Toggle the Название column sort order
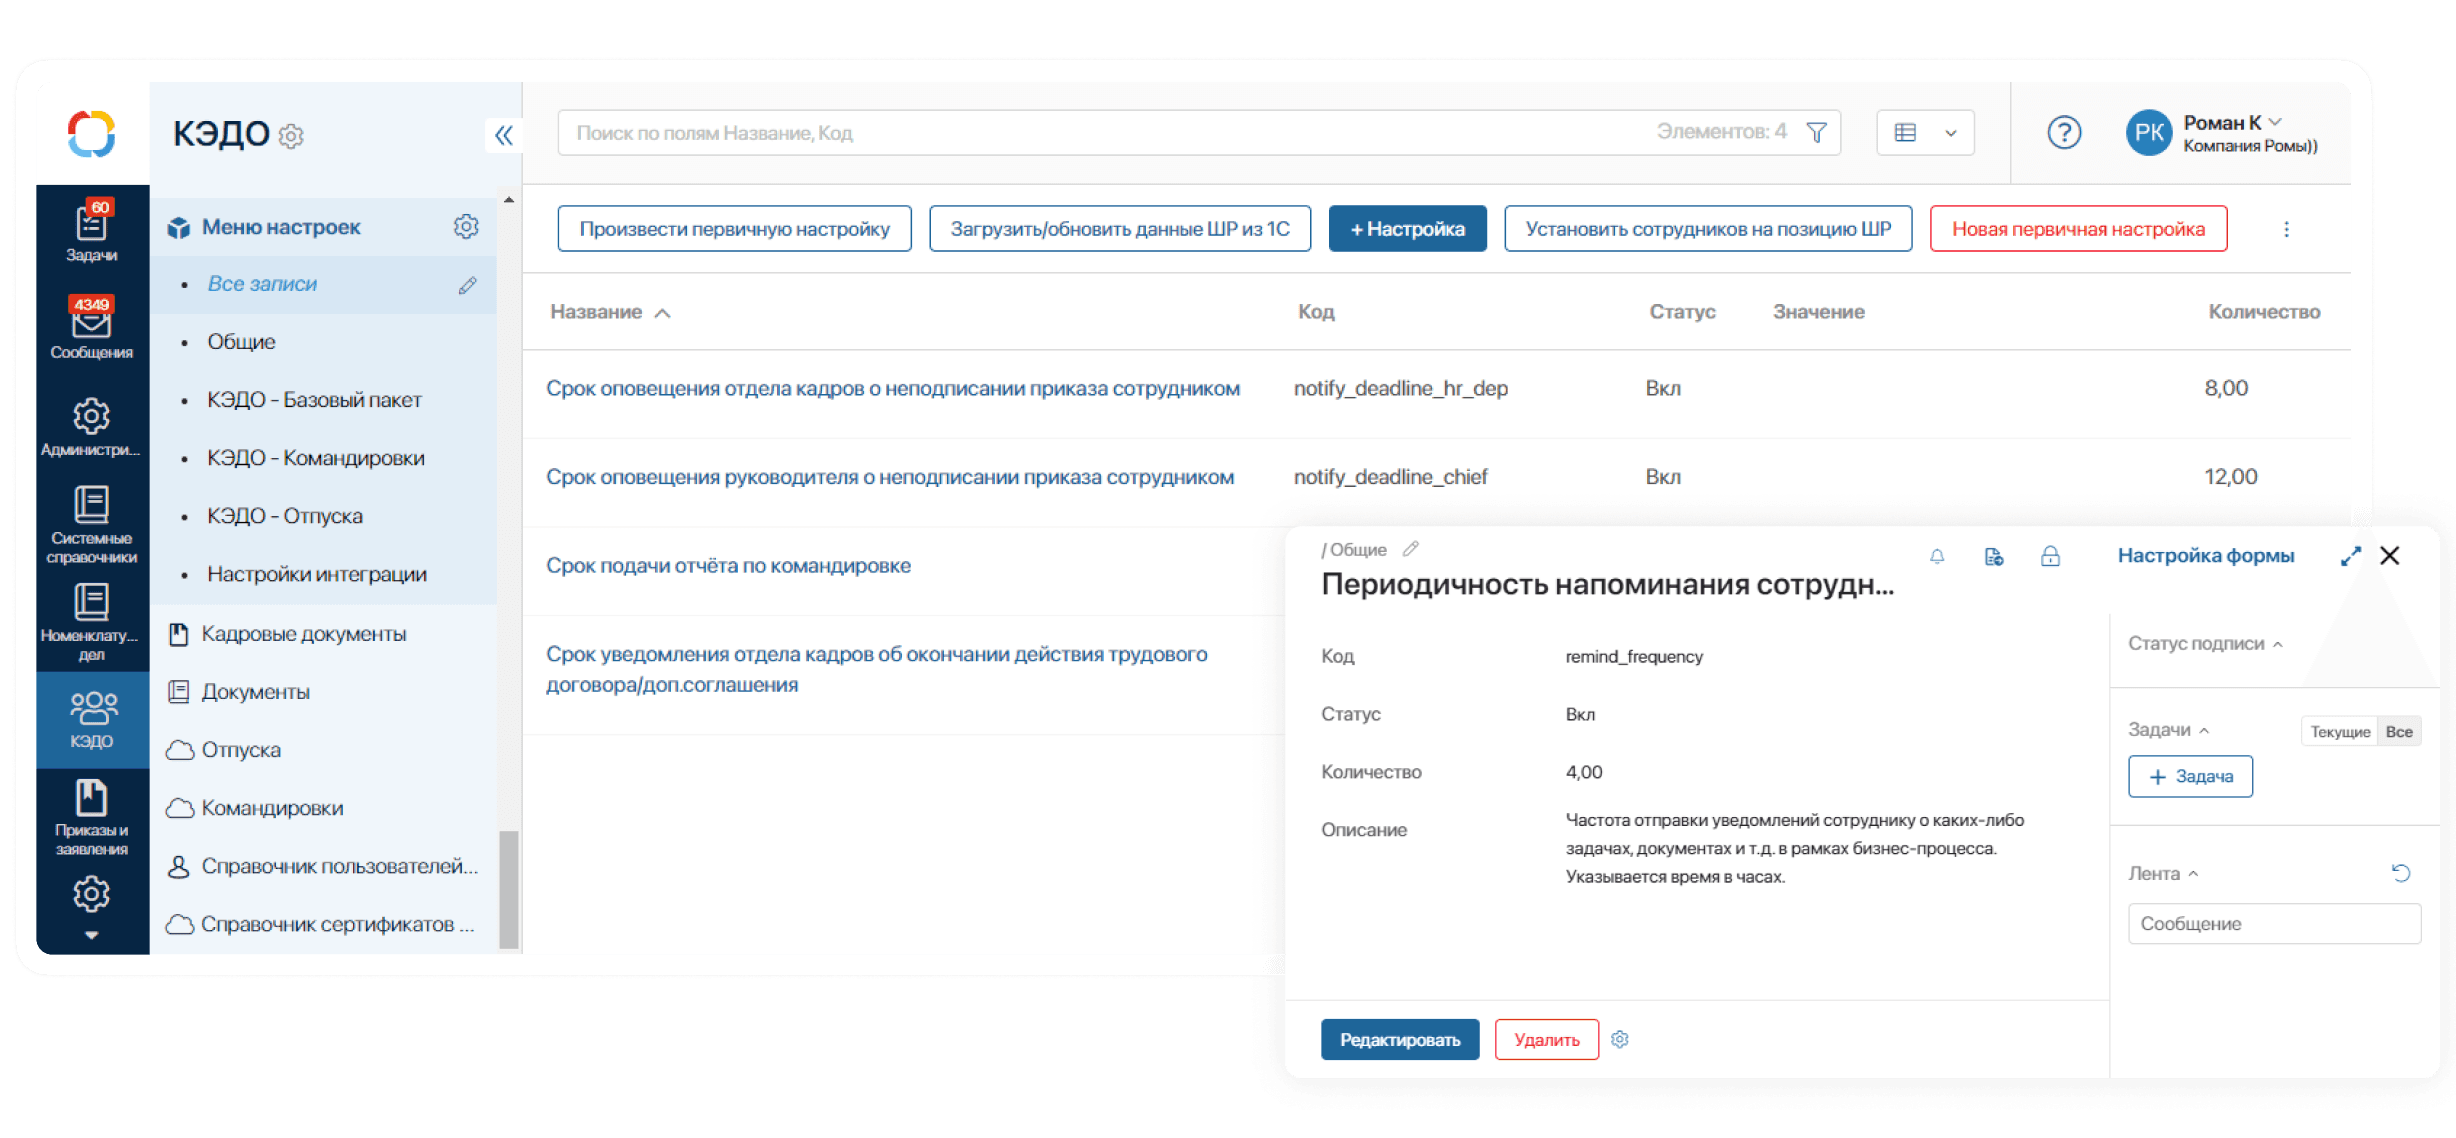Image resolution: width=2456 pixels, height=1138 pixels. tap(663, 312)
